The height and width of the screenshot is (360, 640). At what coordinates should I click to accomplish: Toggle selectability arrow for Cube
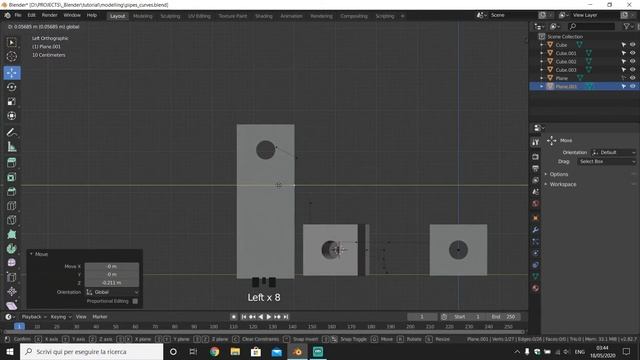click(624, 45)
